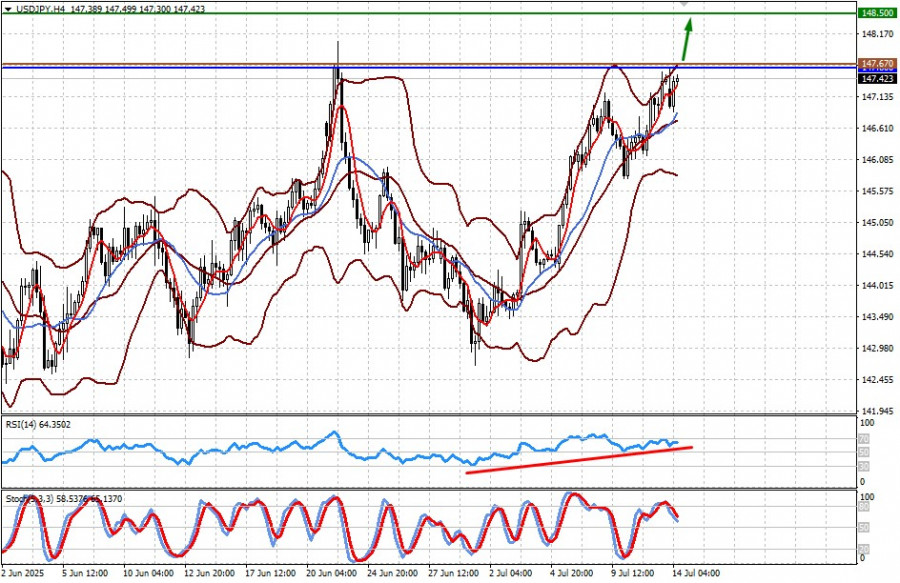Click the 10 Jun 04:00 time label
Image resolution: width=900 pixels, height=583 pixels.
point(149,573)
